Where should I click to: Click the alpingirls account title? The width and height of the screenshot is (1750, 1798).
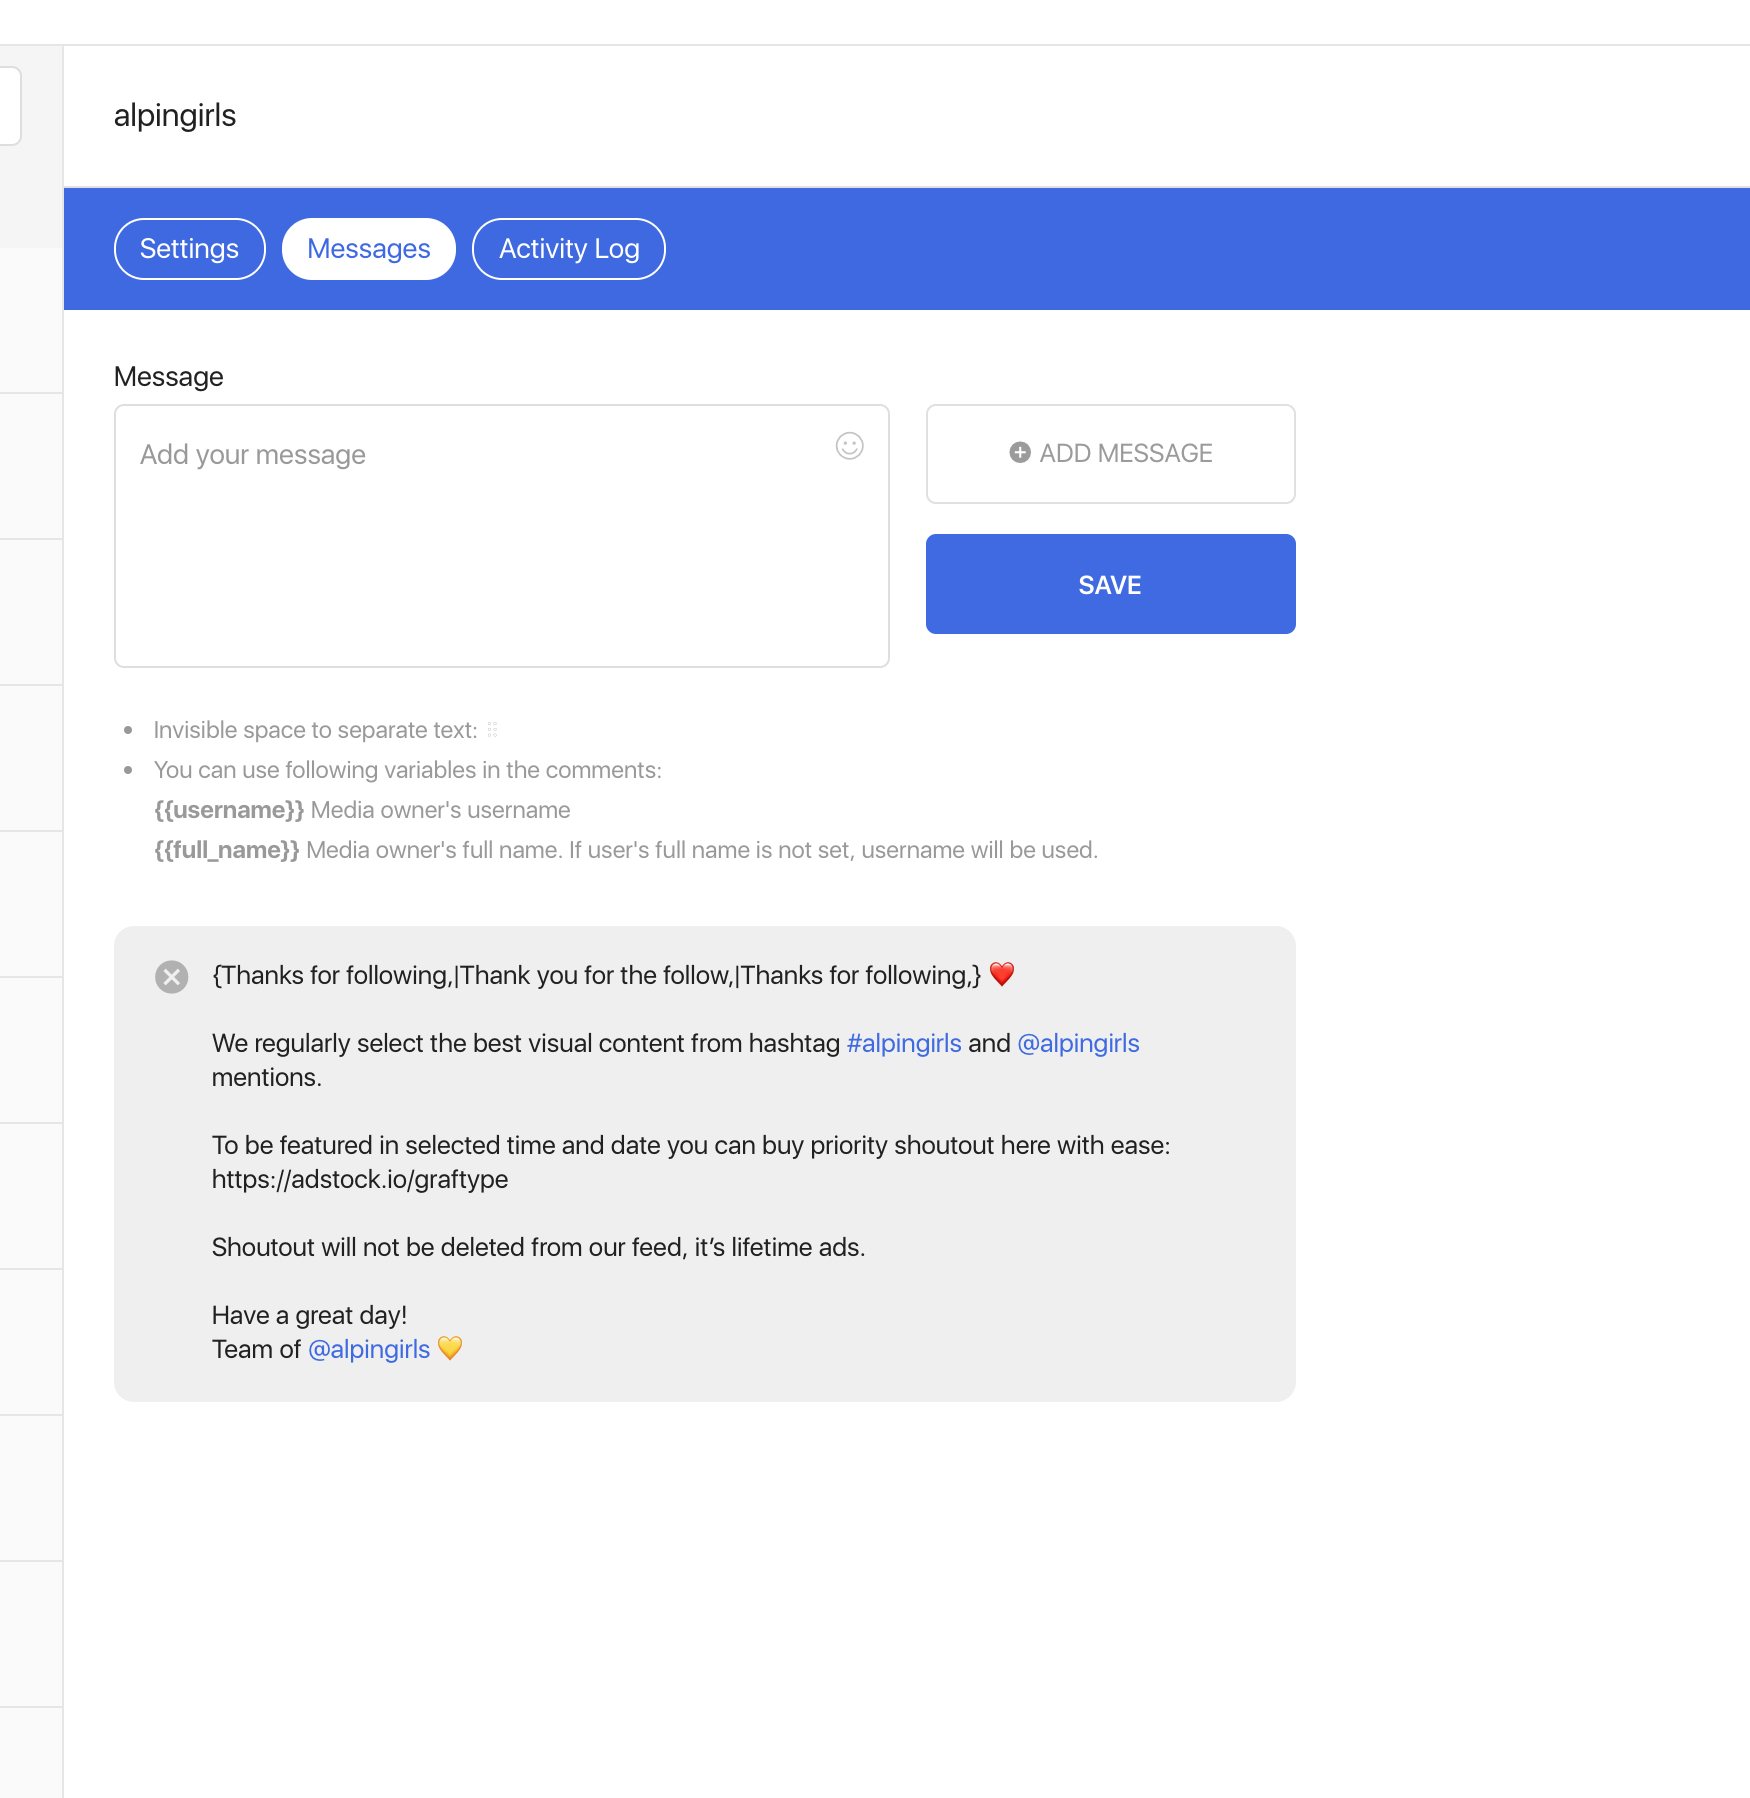(x=175, y=116)
